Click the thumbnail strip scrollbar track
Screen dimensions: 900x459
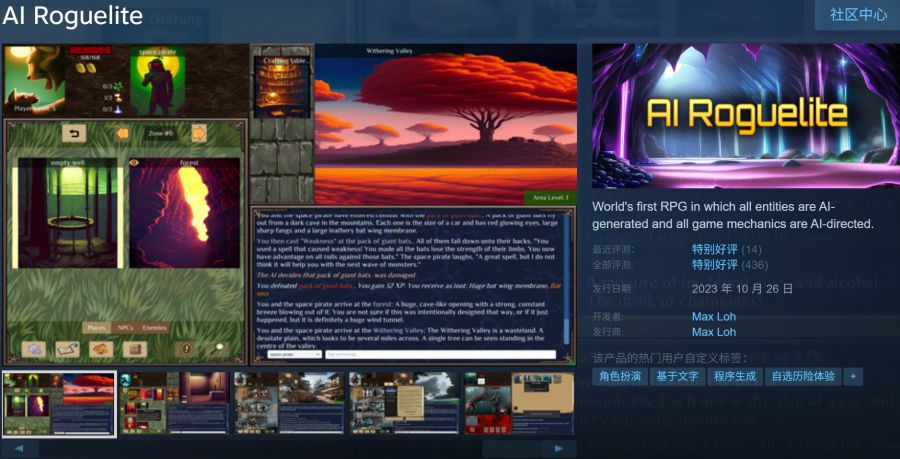(x=289, y=448)
